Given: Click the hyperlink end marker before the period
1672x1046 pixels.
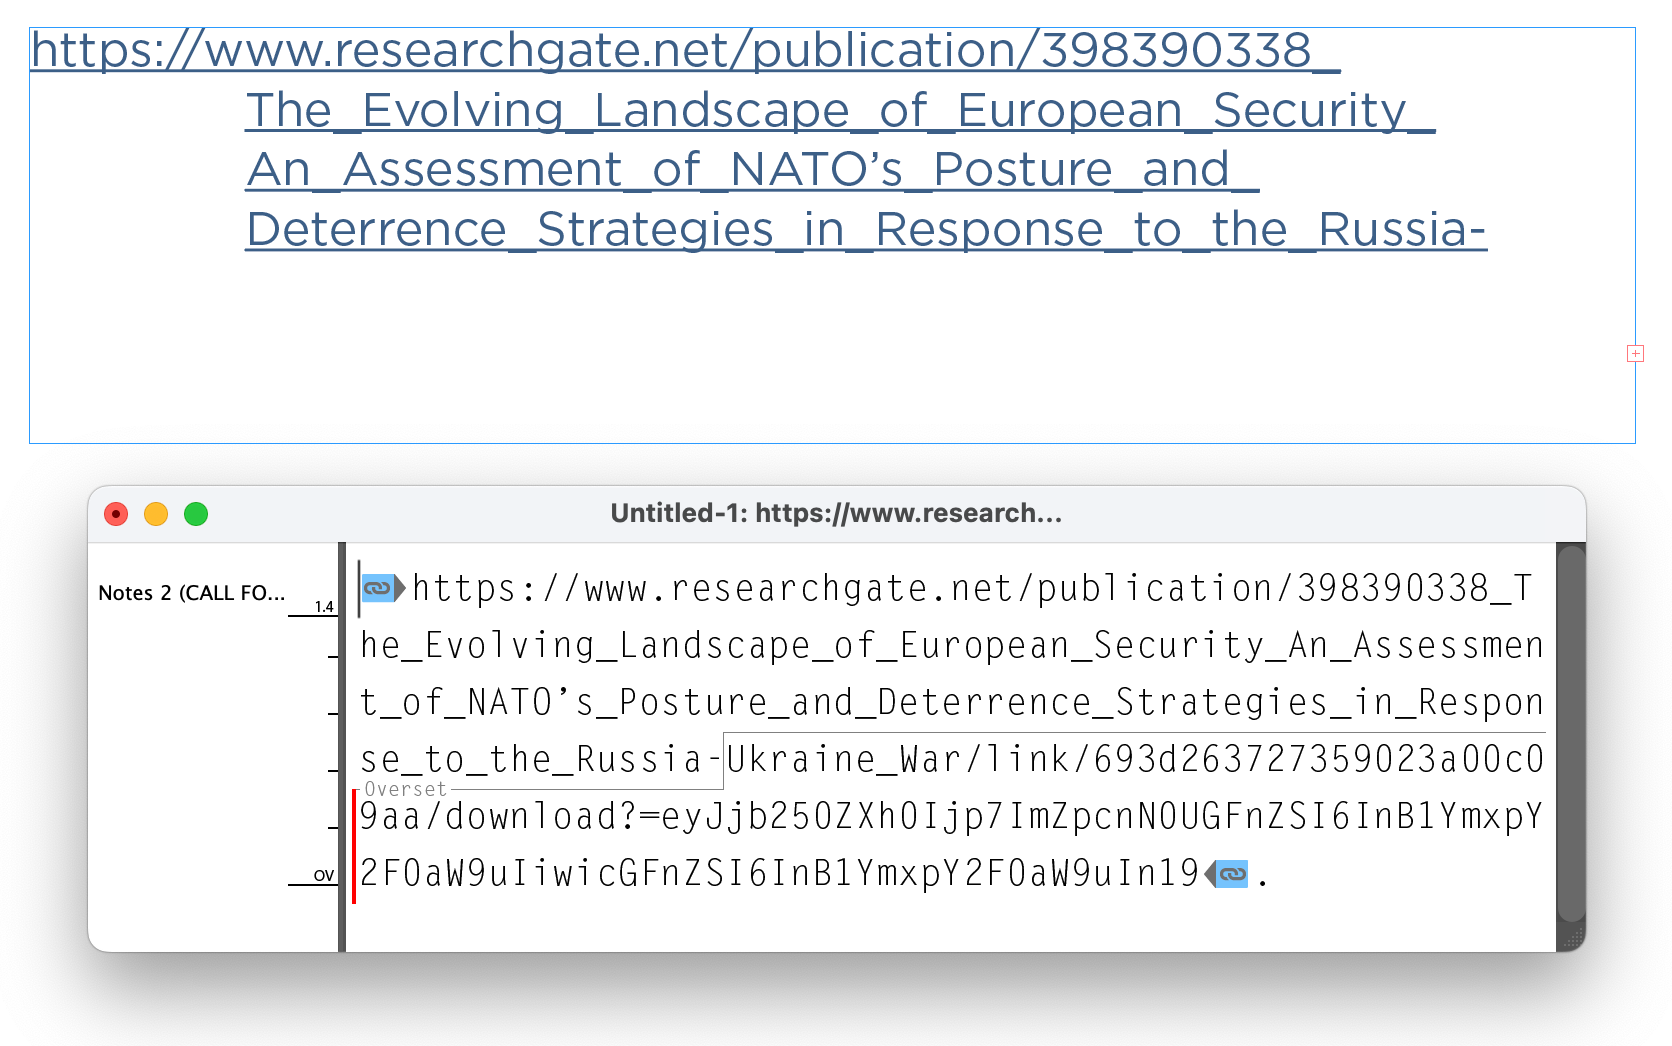Looking at the screenshot, I should 1227,874.
